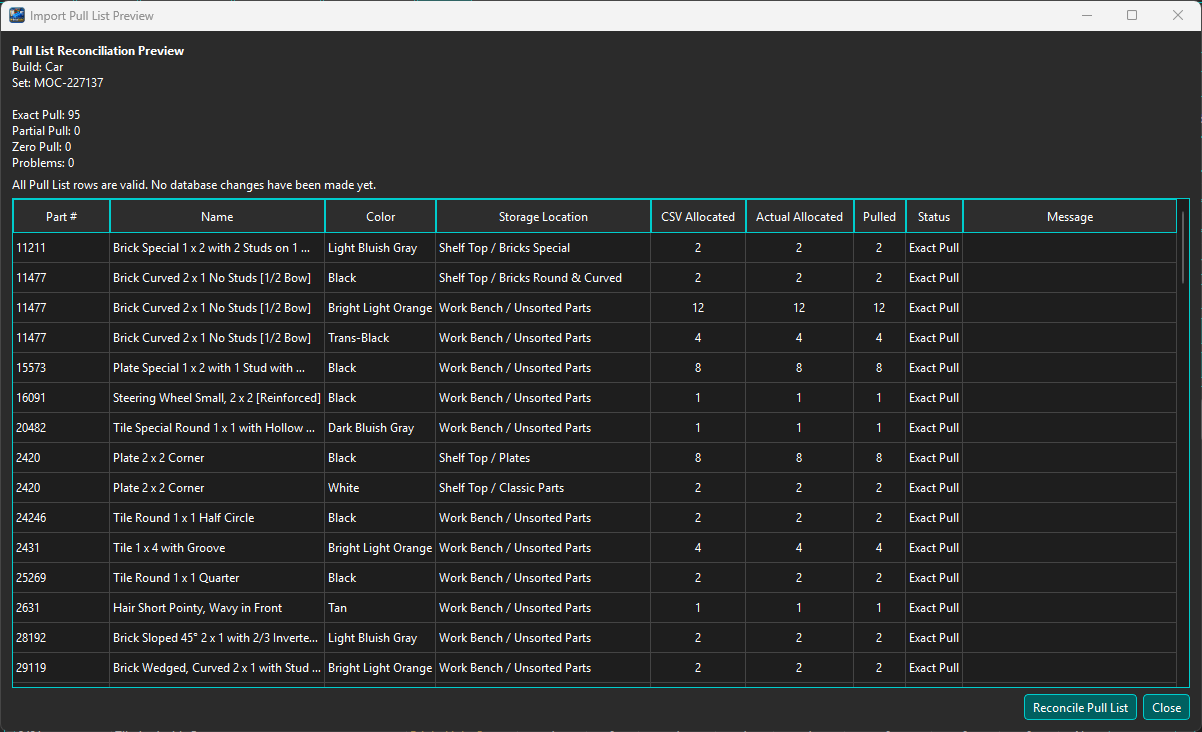Sort by Part # column header

point(62,217)
